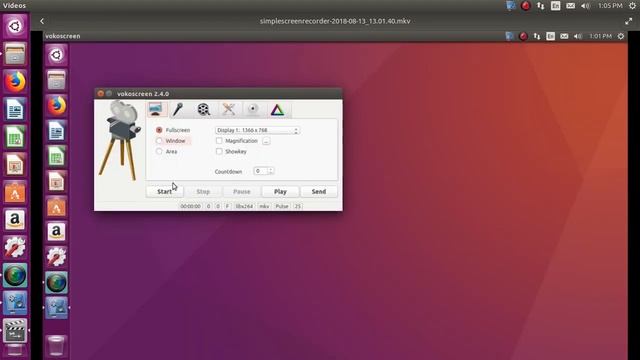640x360 pixels.
Task: Click Trash in the recorded video's launcher
Action: (x=56, y=345)
